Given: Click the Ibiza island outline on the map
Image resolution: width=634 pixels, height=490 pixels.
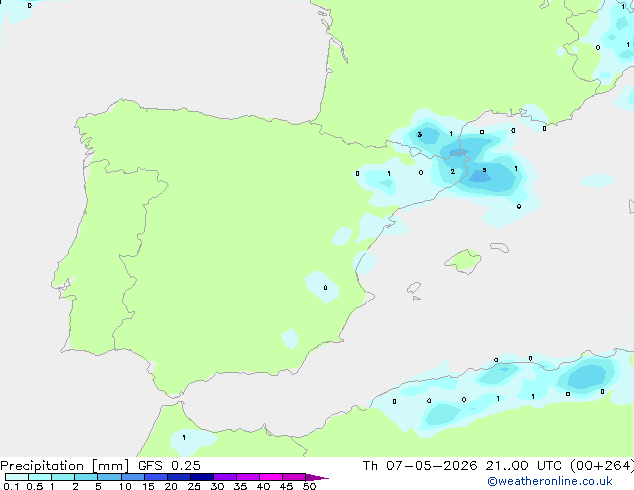Looking at the screenshot, I should coord(414,288).
